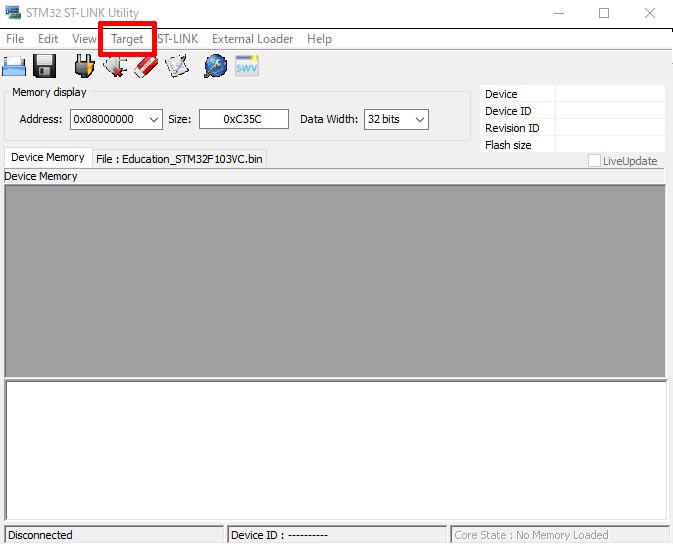
Task: Open the Edit menu
Action: (x=48, y=39)
